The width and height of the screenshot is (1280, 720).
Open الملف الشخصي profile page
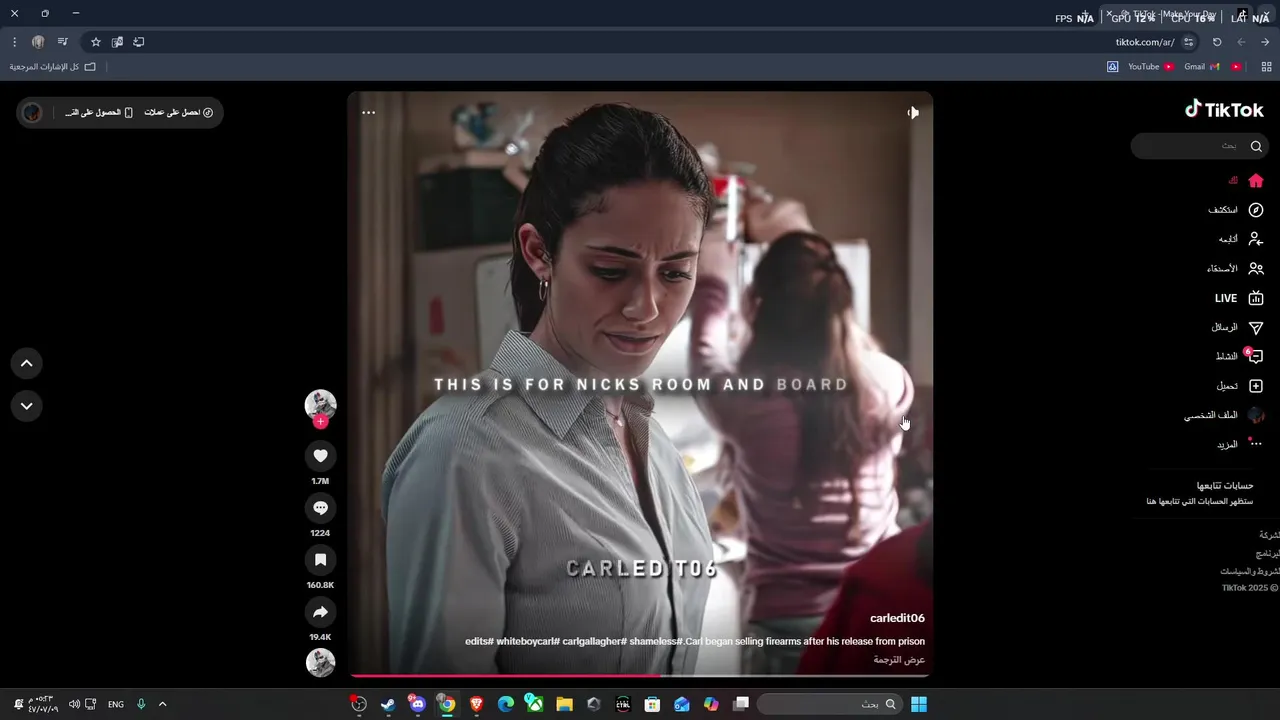click(x=1224, y=415)
